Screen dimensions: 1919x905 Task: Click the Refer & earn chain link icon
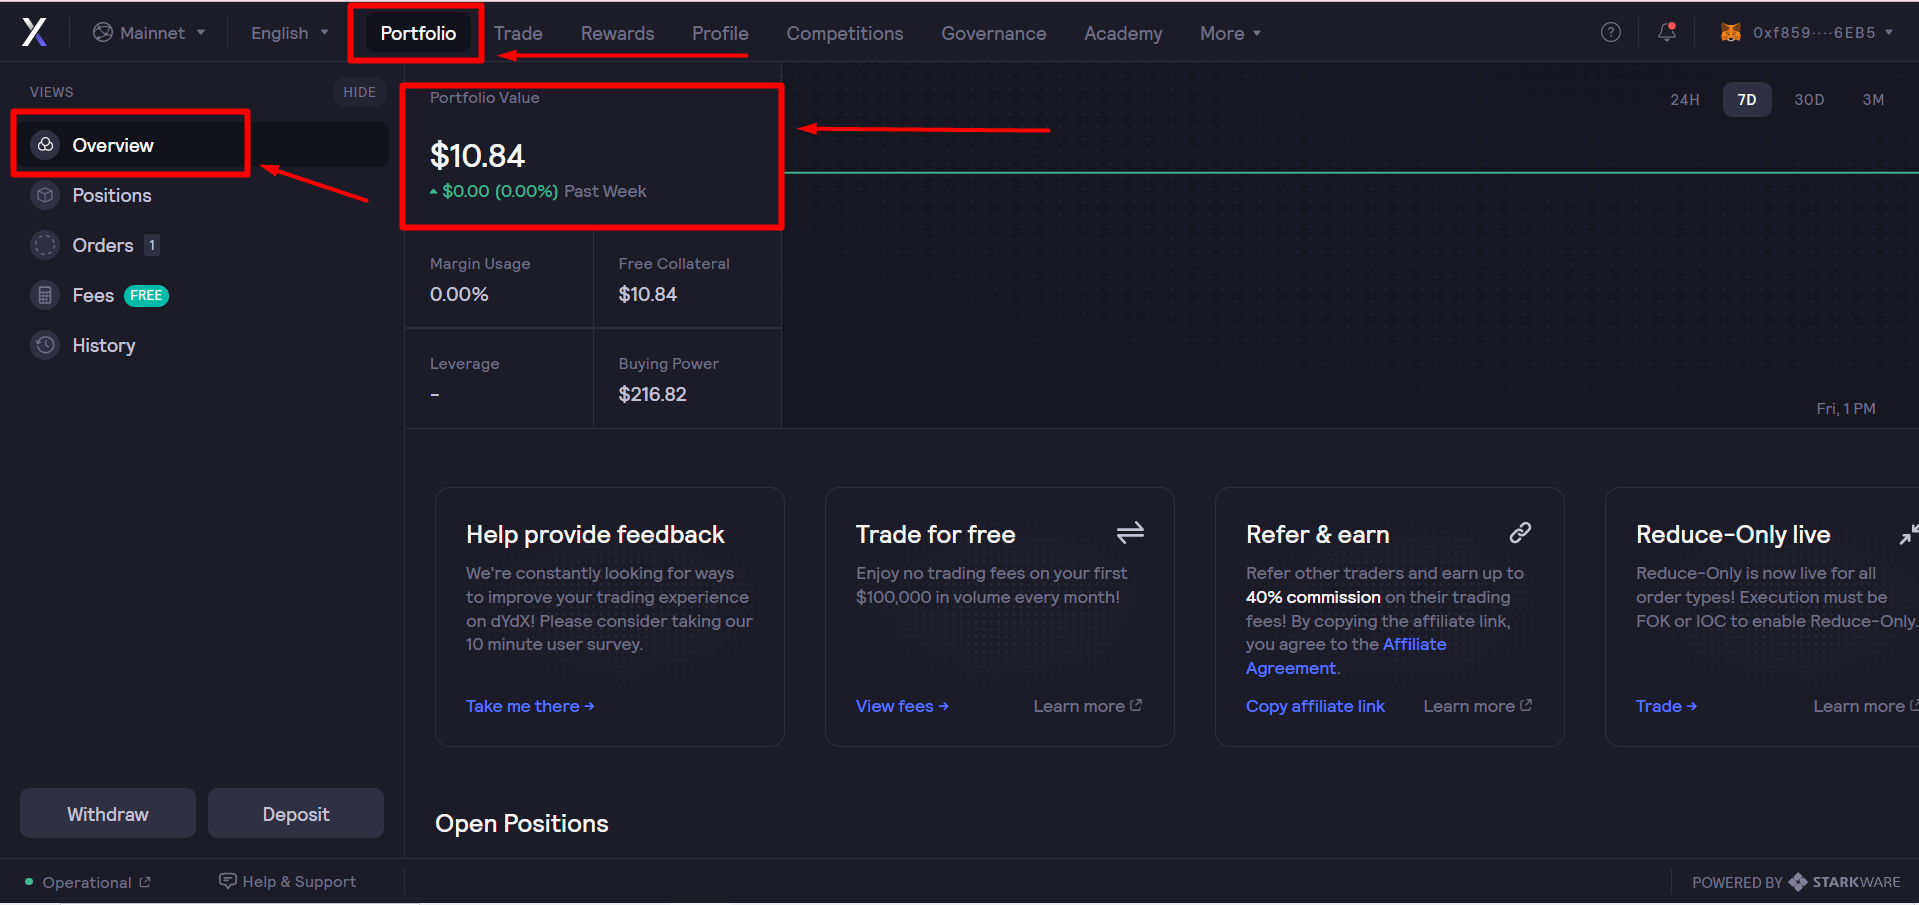[1520, 533]
